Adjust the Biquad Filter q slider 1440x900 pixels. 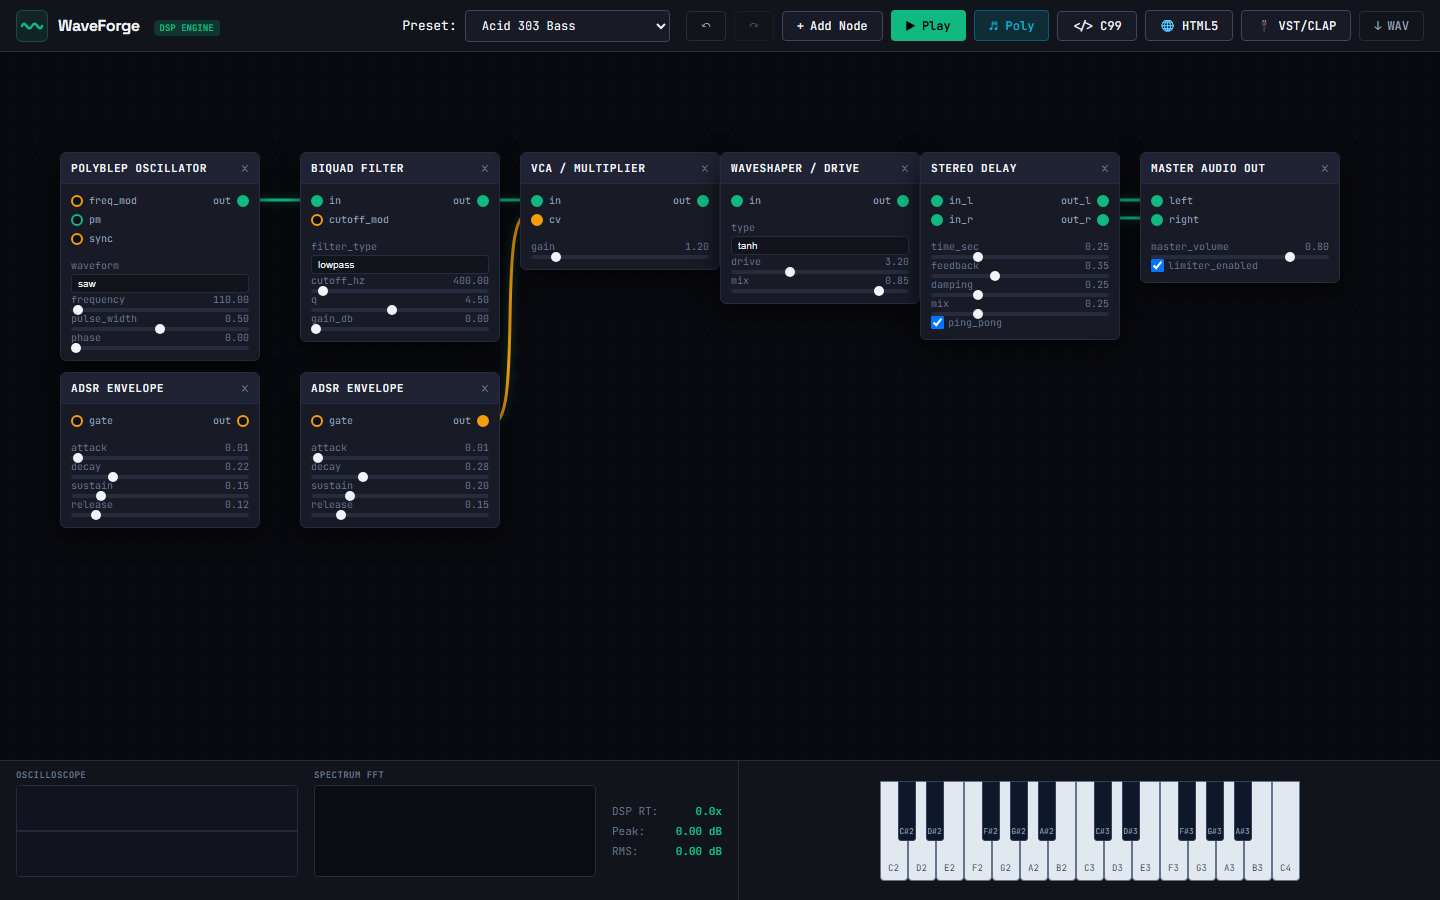pyautogui.click(x=400, y=310)
